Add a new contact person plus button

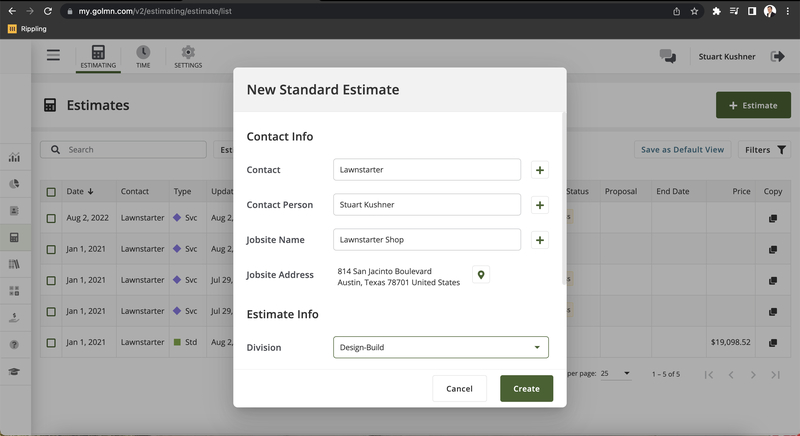pos(540,205)
